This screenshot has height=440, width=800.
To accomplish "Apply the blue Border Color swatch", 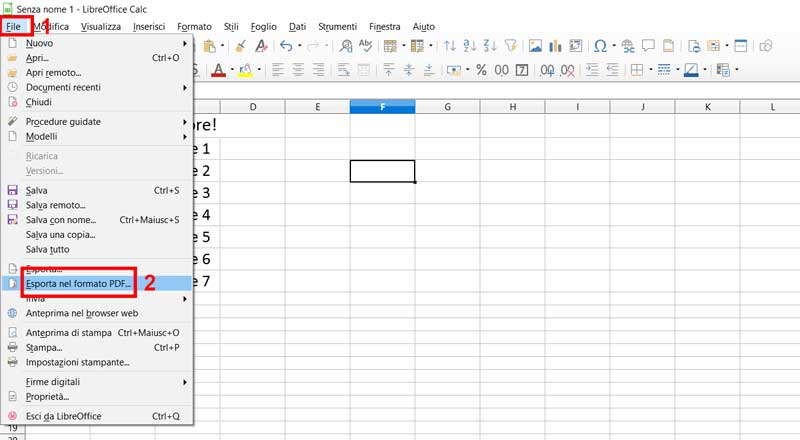I will pos(691,70).
